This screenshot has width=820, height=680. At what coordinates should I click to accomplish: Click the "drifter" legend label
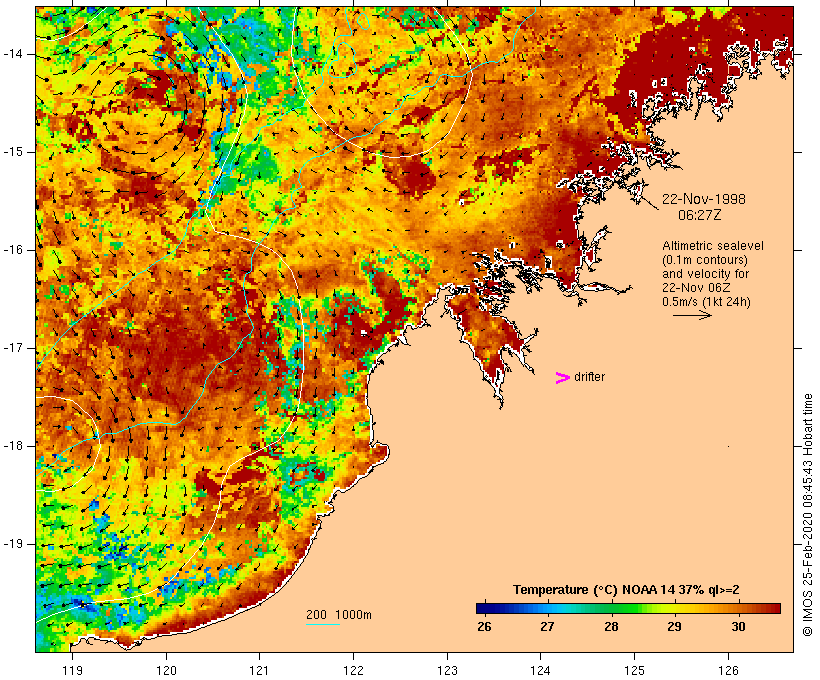click(x=589, y=377)
